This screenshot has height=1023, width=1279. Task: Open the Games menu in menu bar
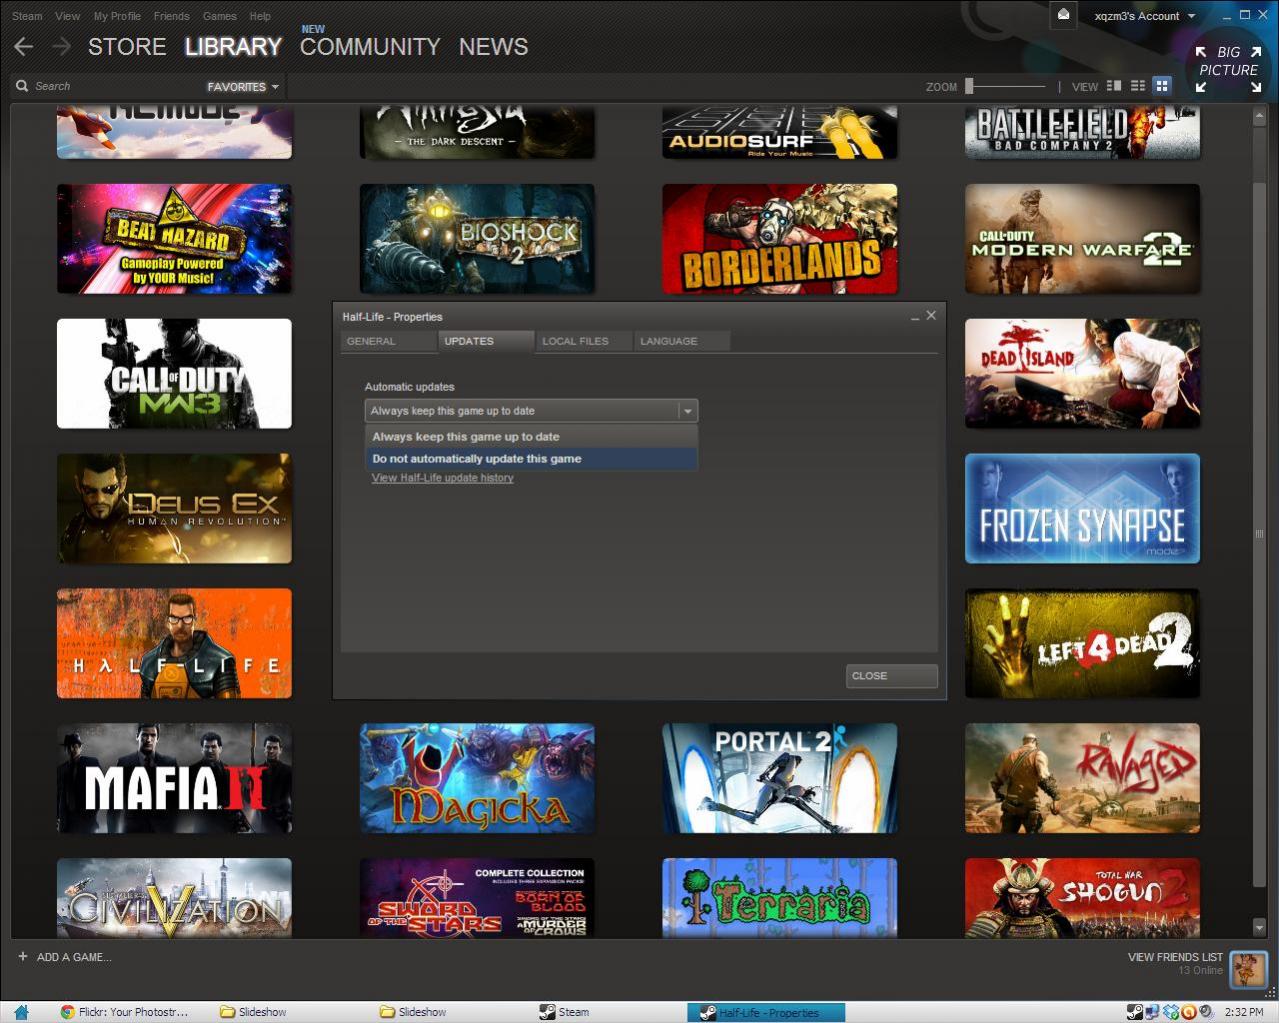pyautogui.click(x=219, y=16)
